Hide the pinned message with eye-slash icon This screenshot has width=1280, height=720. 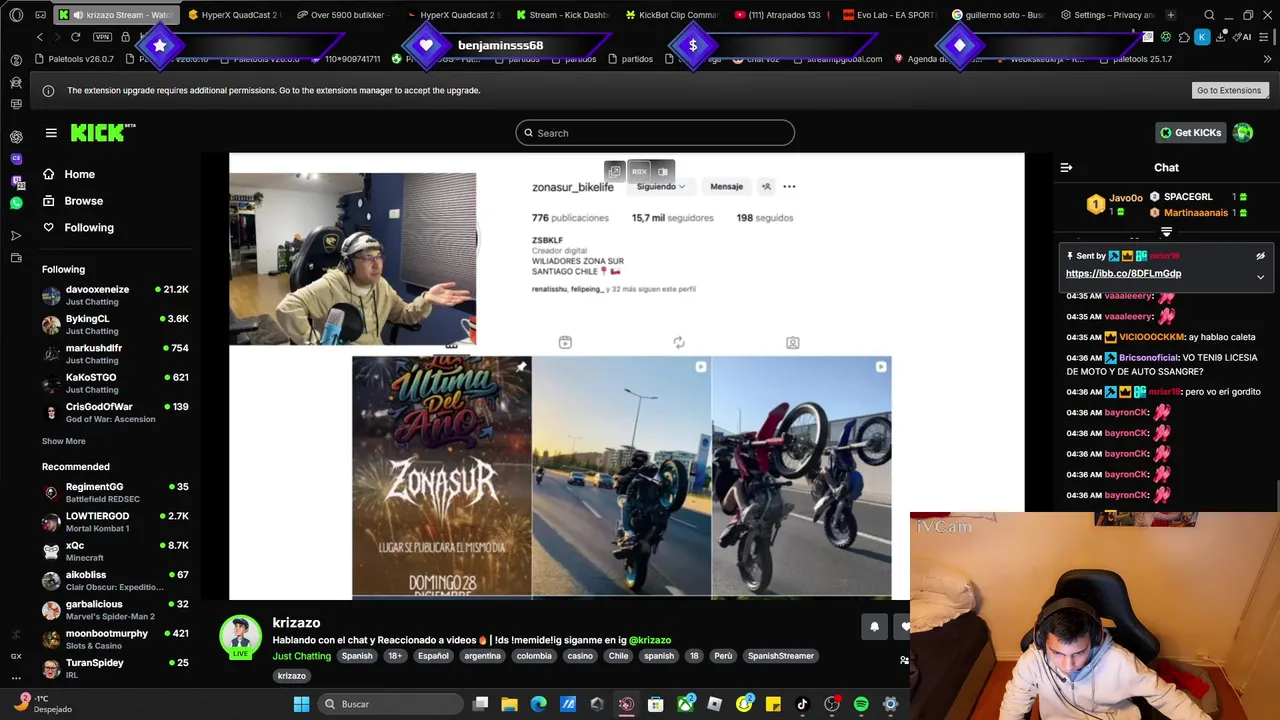(x=1260, y=256)
